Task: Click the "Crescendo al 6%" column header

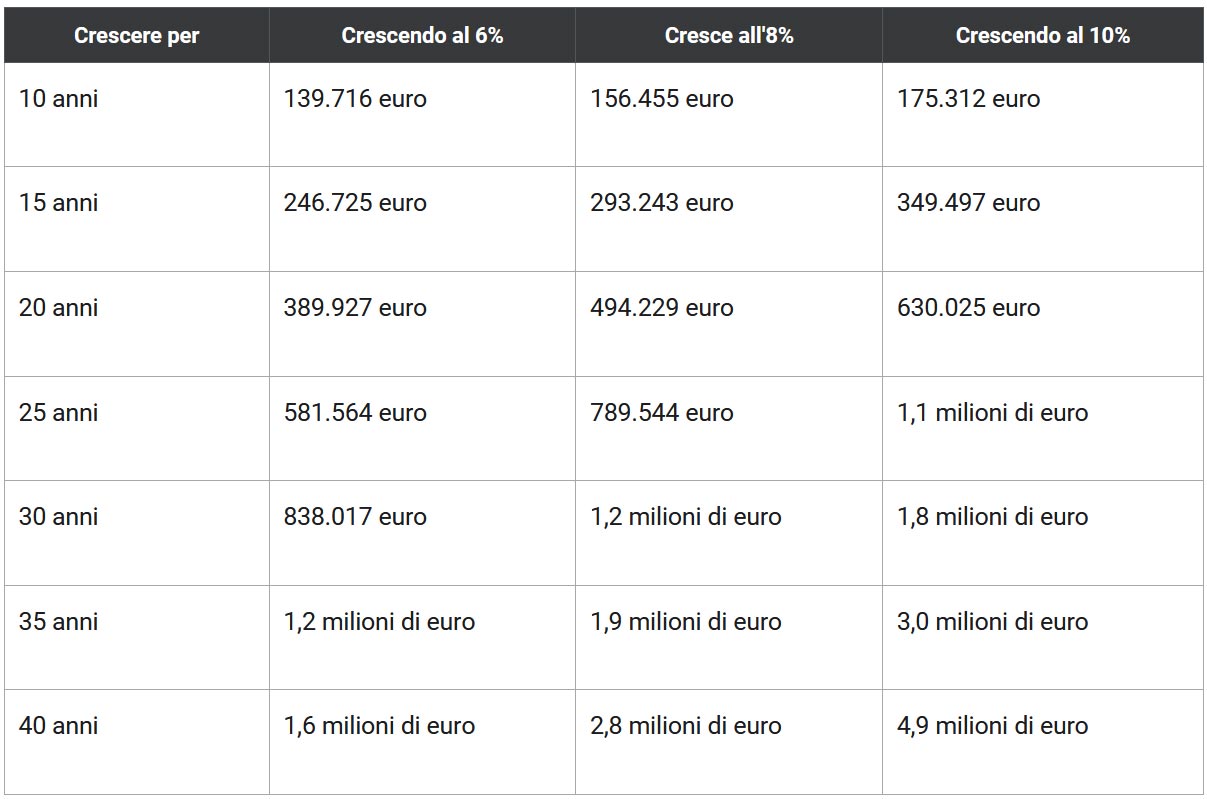Action: (422, 36)
